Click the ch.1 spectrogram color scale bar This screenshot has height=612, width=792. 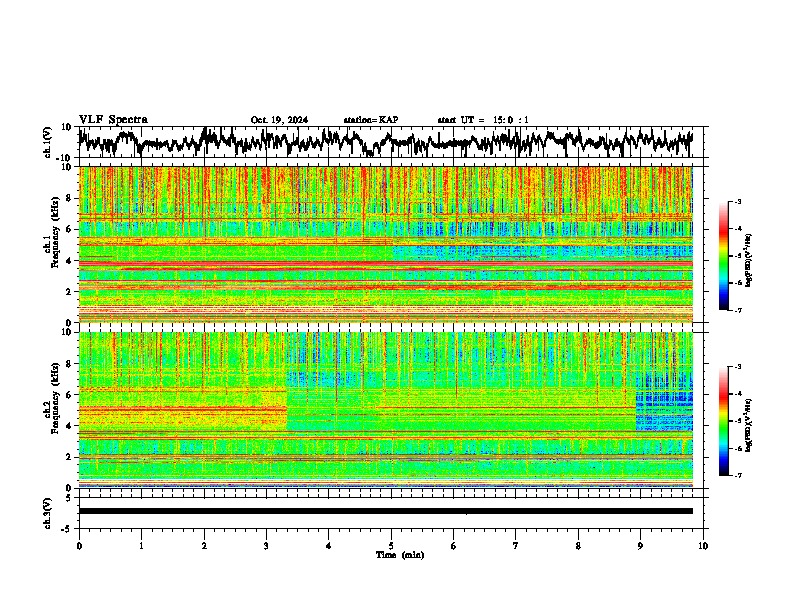click(x=723, y=256)
